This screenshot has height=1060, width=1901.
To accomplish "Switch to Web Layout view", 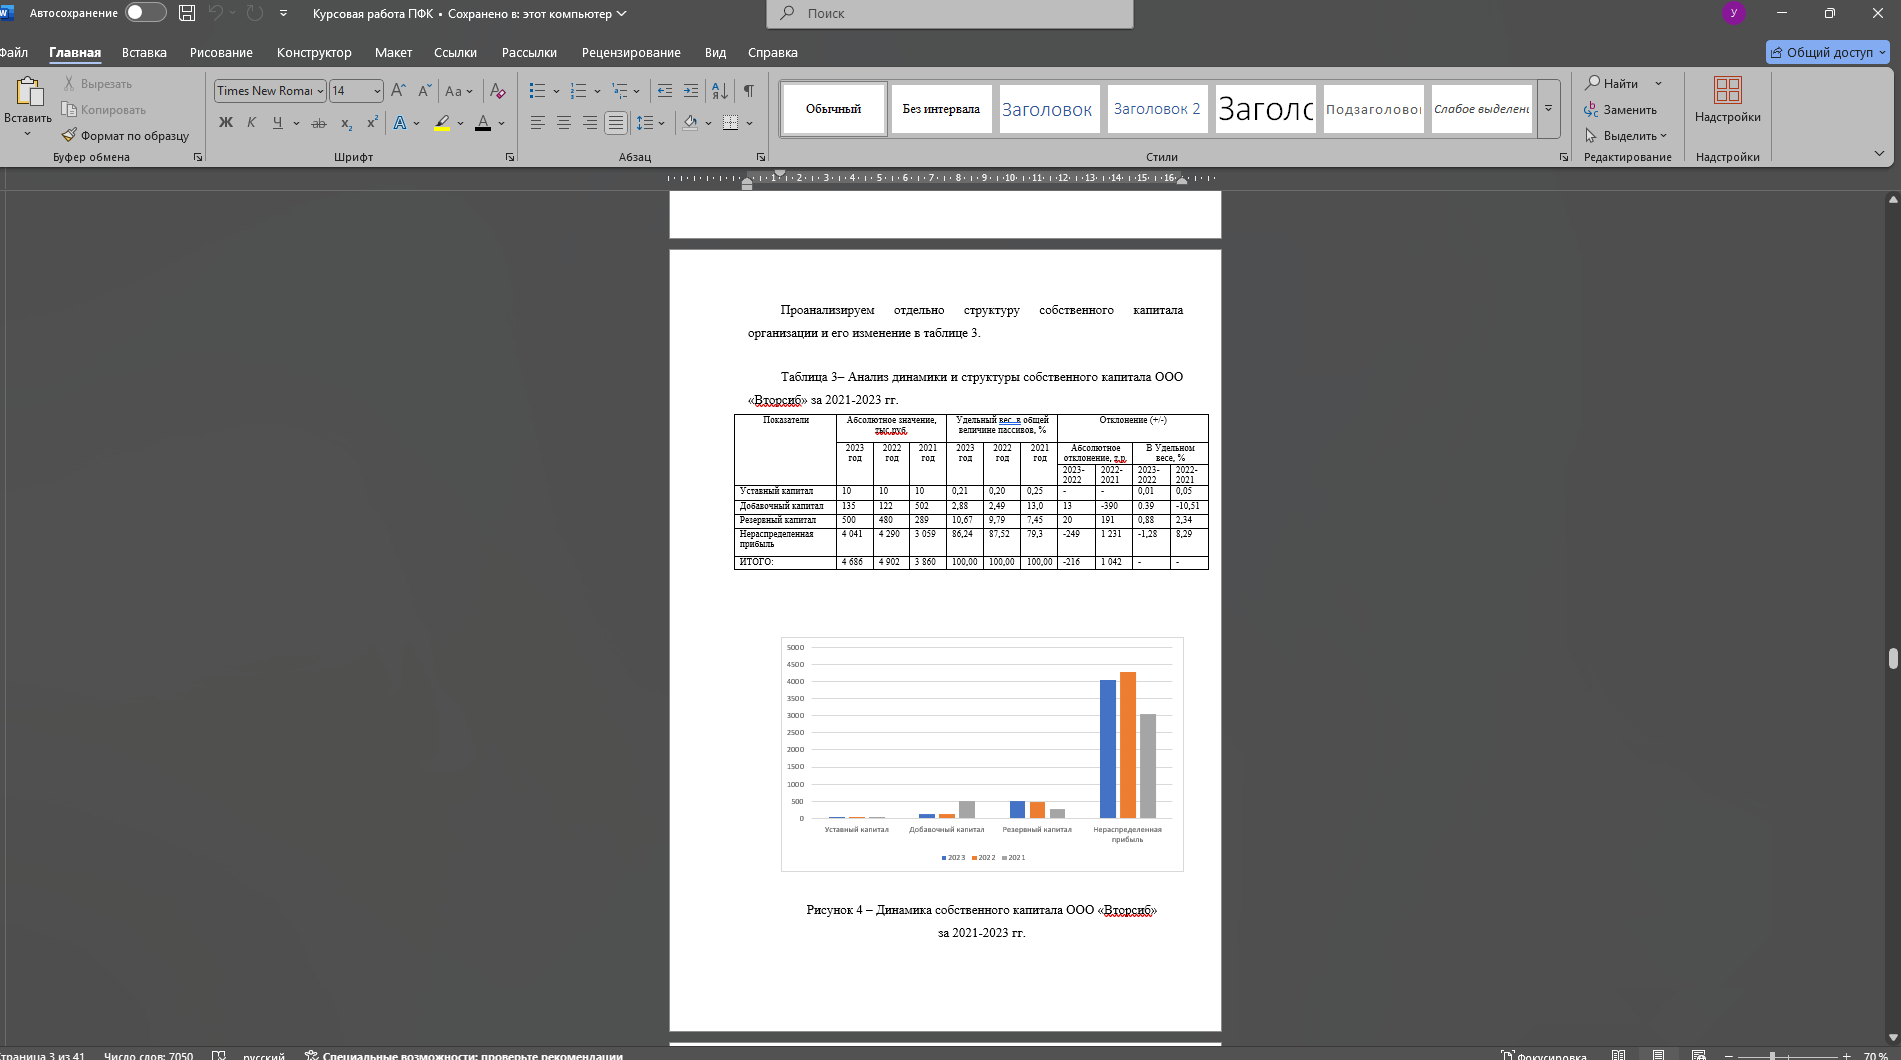I will point(1698,1055).
